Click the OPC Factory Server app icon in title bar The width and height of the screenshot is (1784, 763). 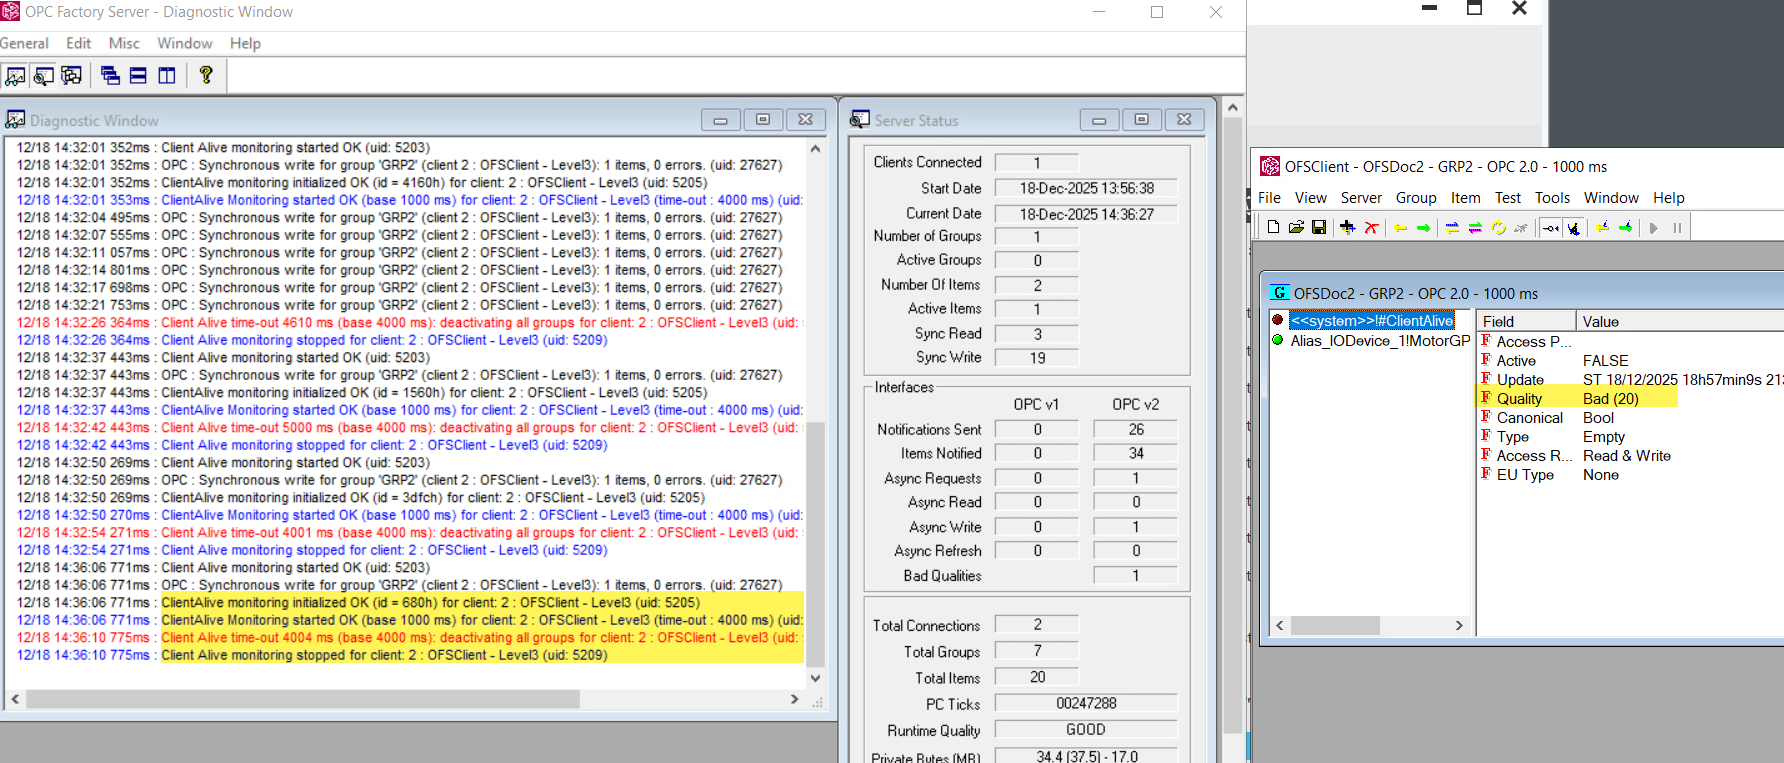(10, 12)
